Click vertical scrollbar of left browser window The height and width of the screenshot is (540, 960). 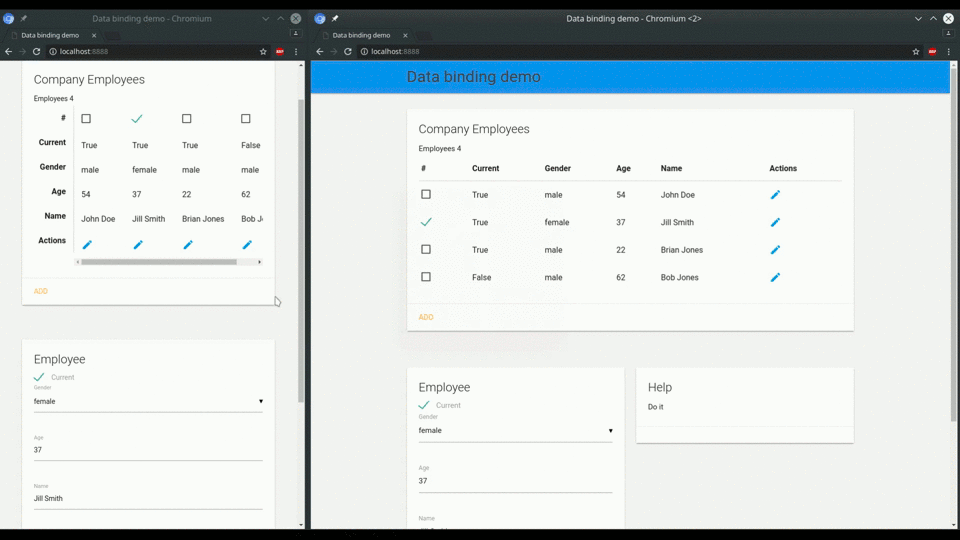click(301, 251)
